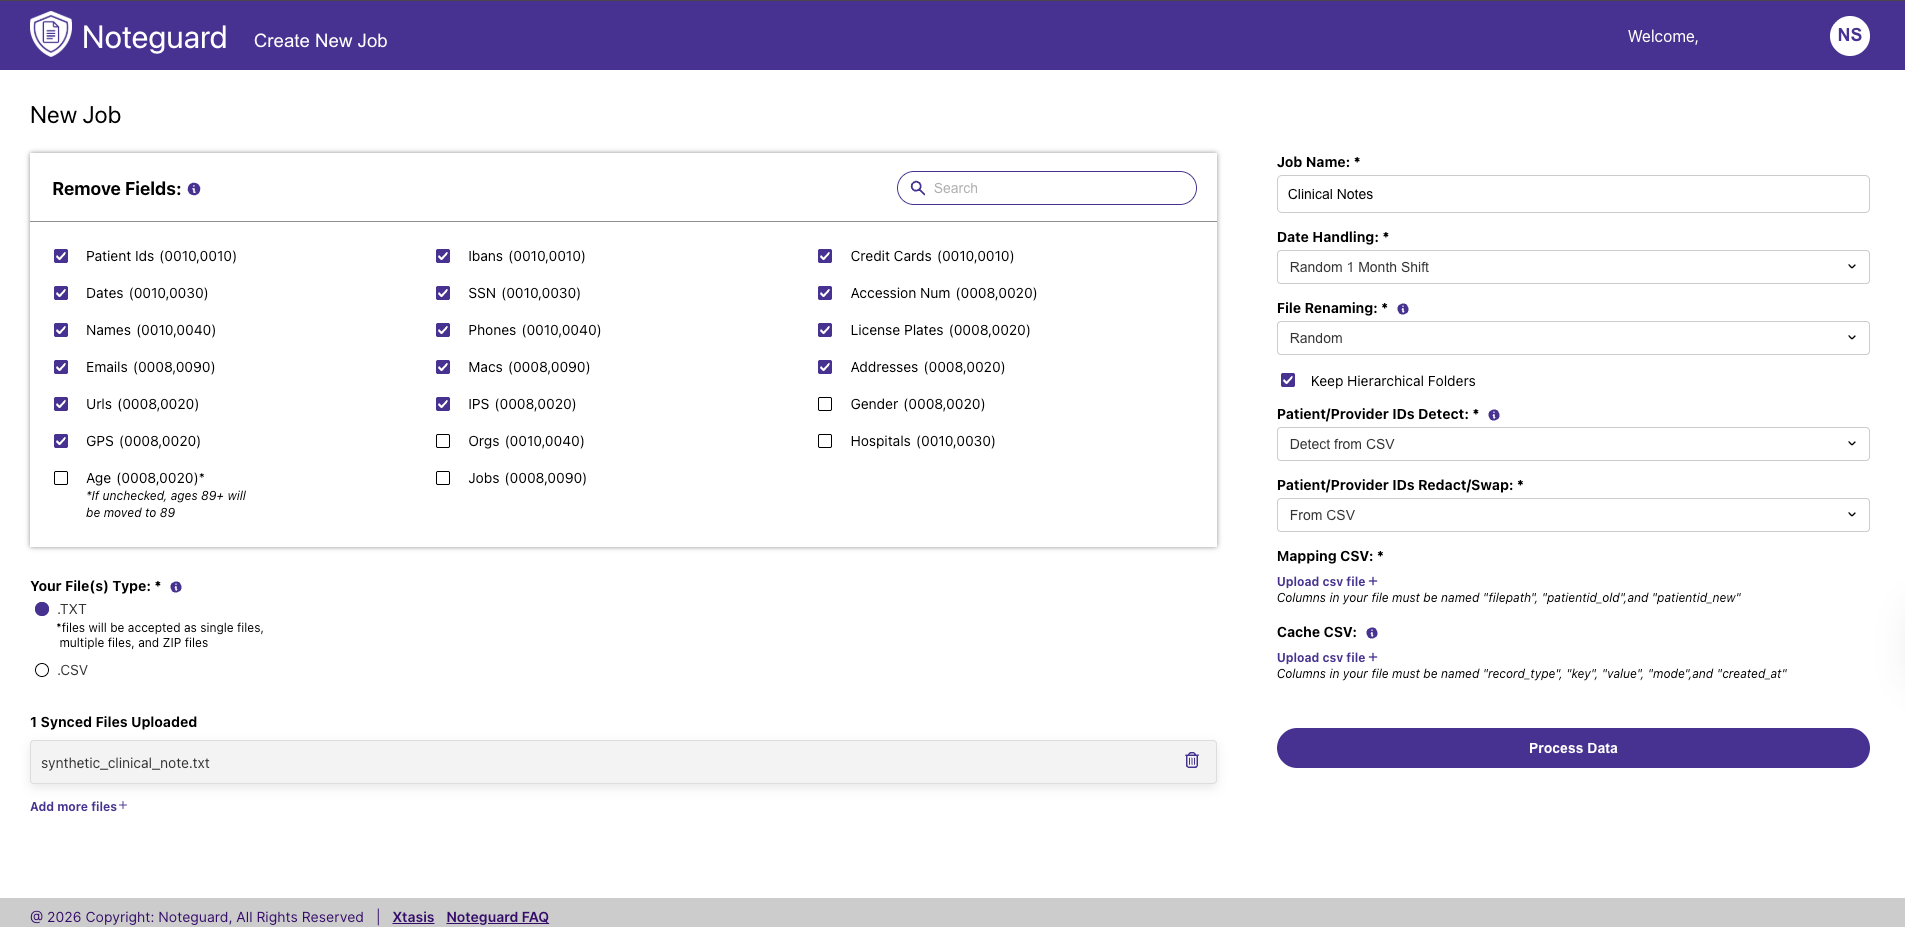Toggle the Macs checkbox
This screenshot has height=927, width=1905.
(x=443, y=367)
